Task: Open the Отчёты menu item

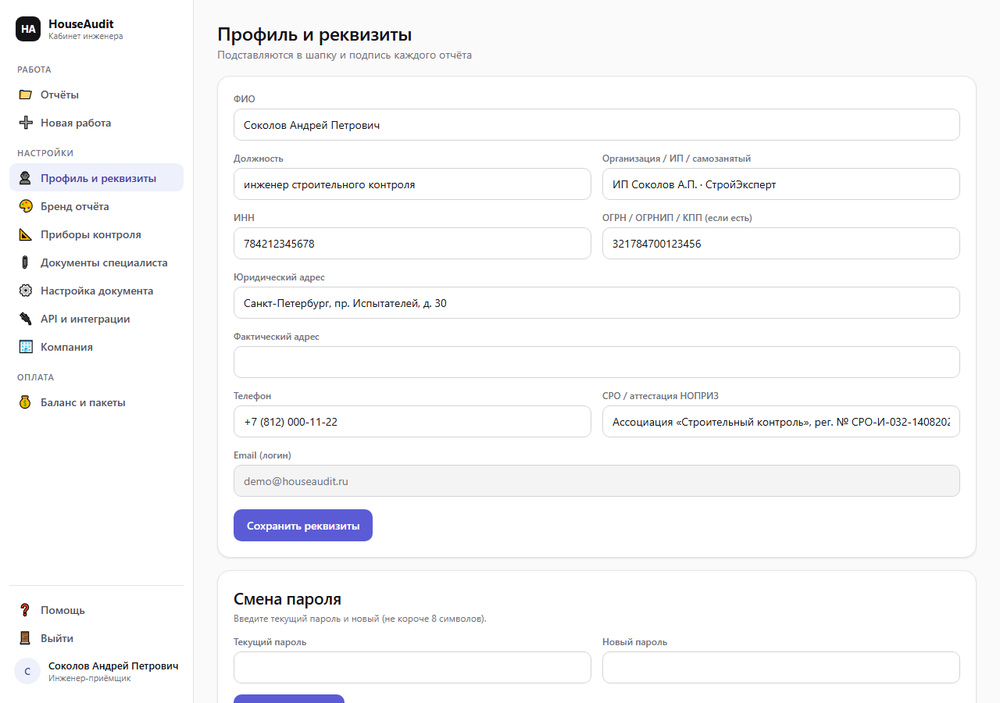Action: (x=96, y=94)
